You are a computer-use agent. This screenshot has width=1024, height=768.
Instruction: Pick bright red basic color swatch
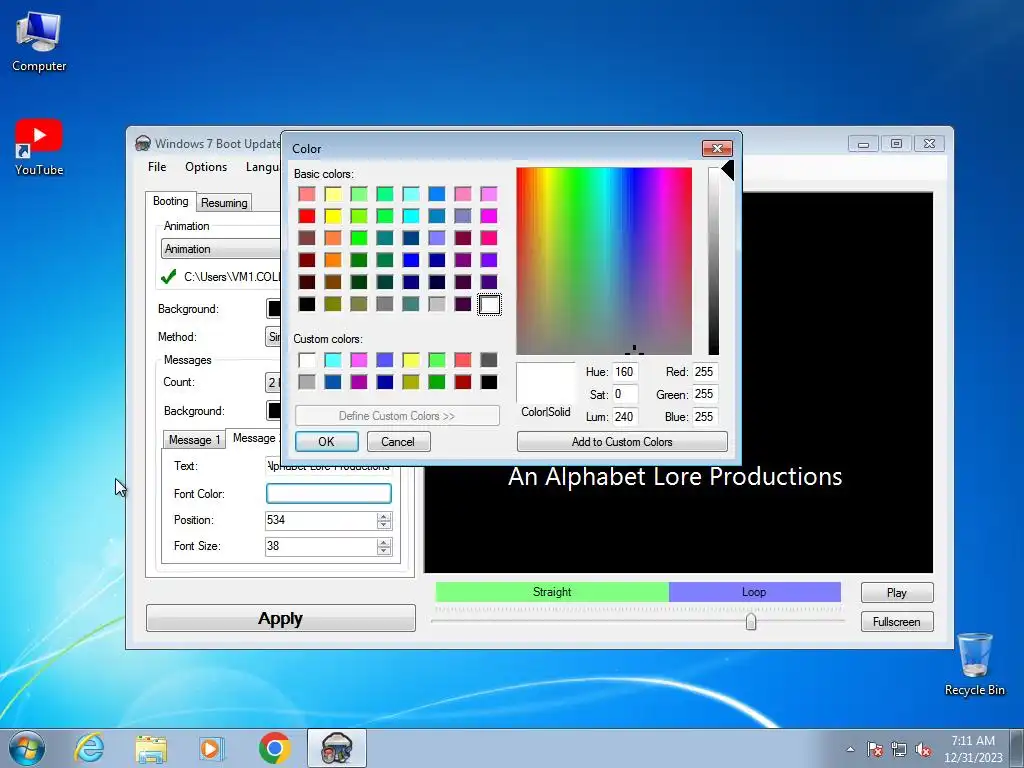coord(307,216)
